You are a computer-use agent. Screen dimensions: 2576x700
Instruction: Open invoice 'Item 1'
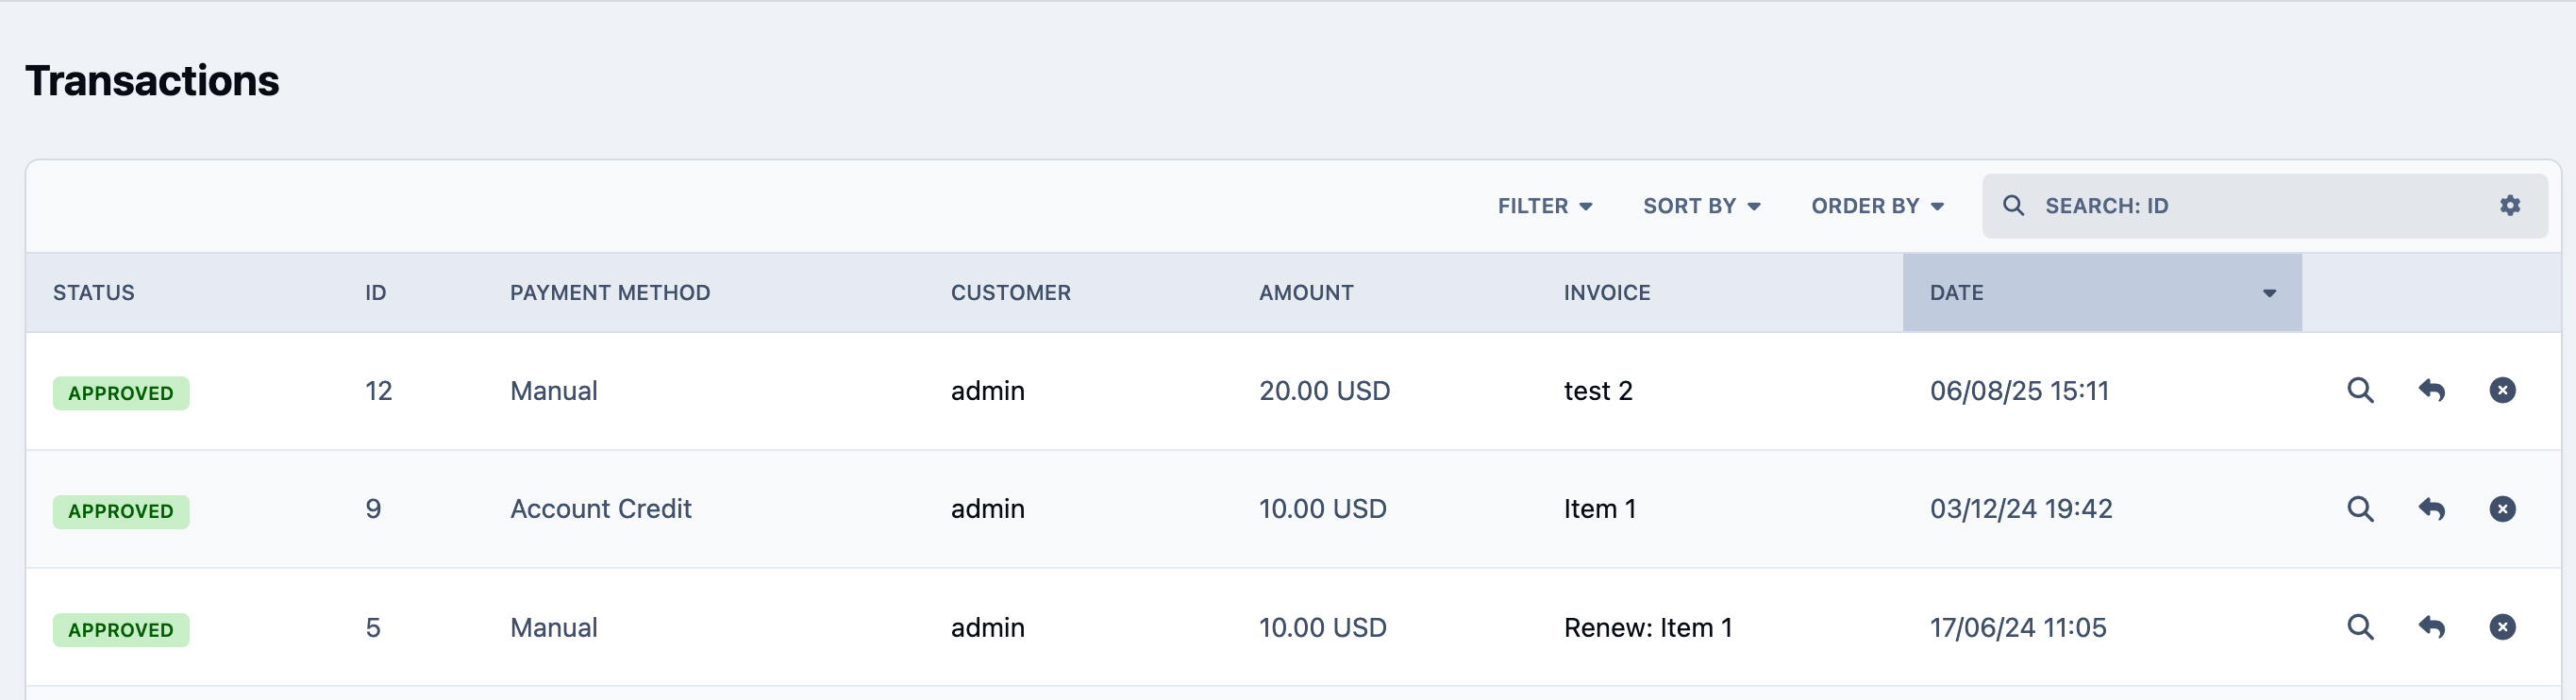1600,509
